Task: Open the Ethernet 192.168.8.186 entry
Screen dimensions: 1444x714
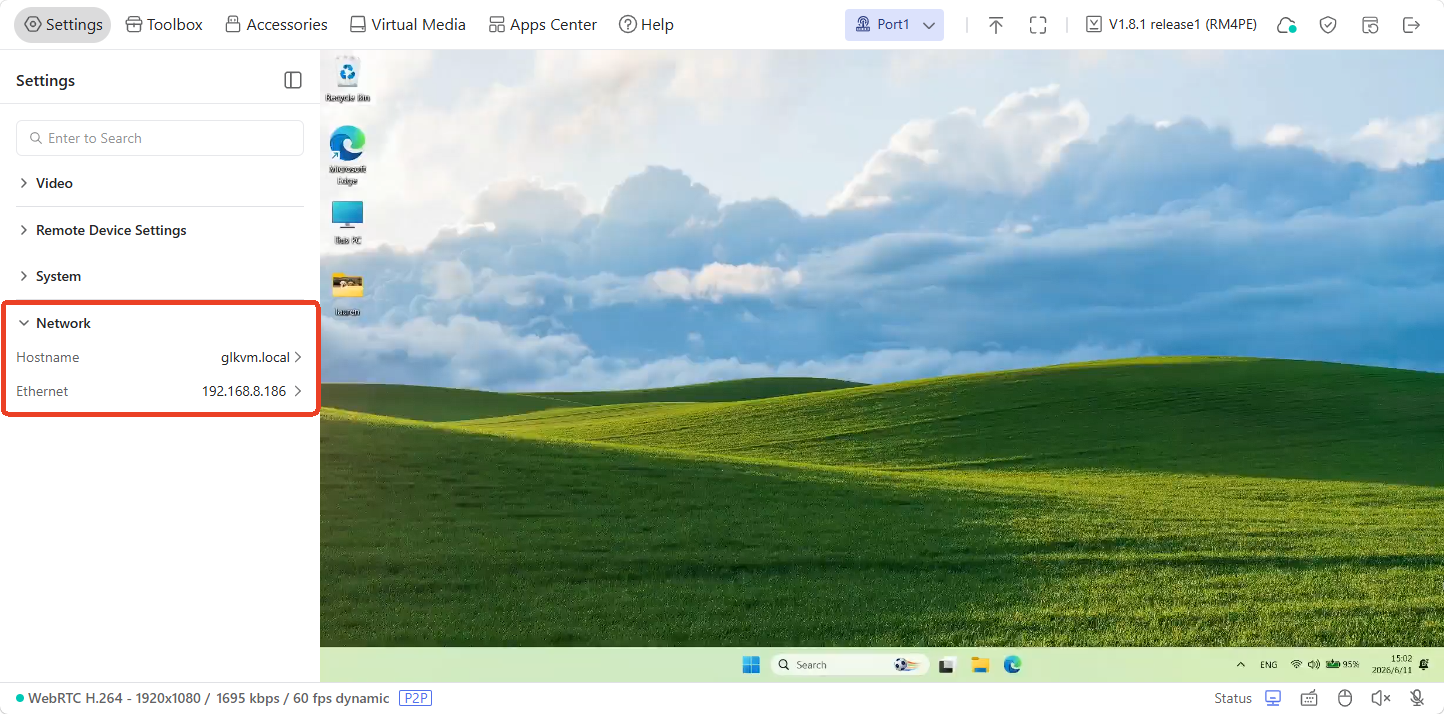Action: tap(160, 391)
